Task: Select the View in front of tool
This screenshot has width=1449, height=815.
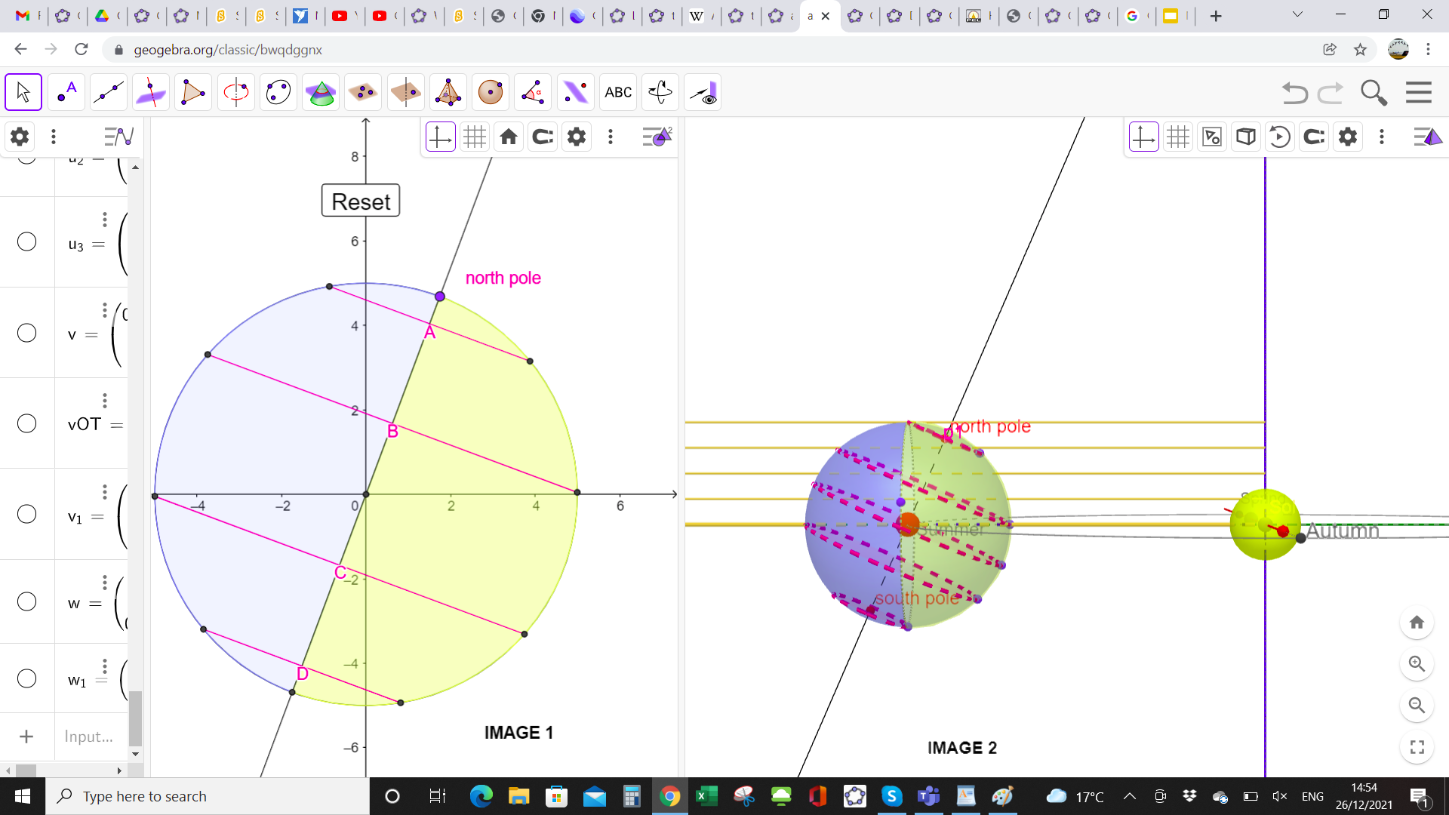Action: (703, 92)
